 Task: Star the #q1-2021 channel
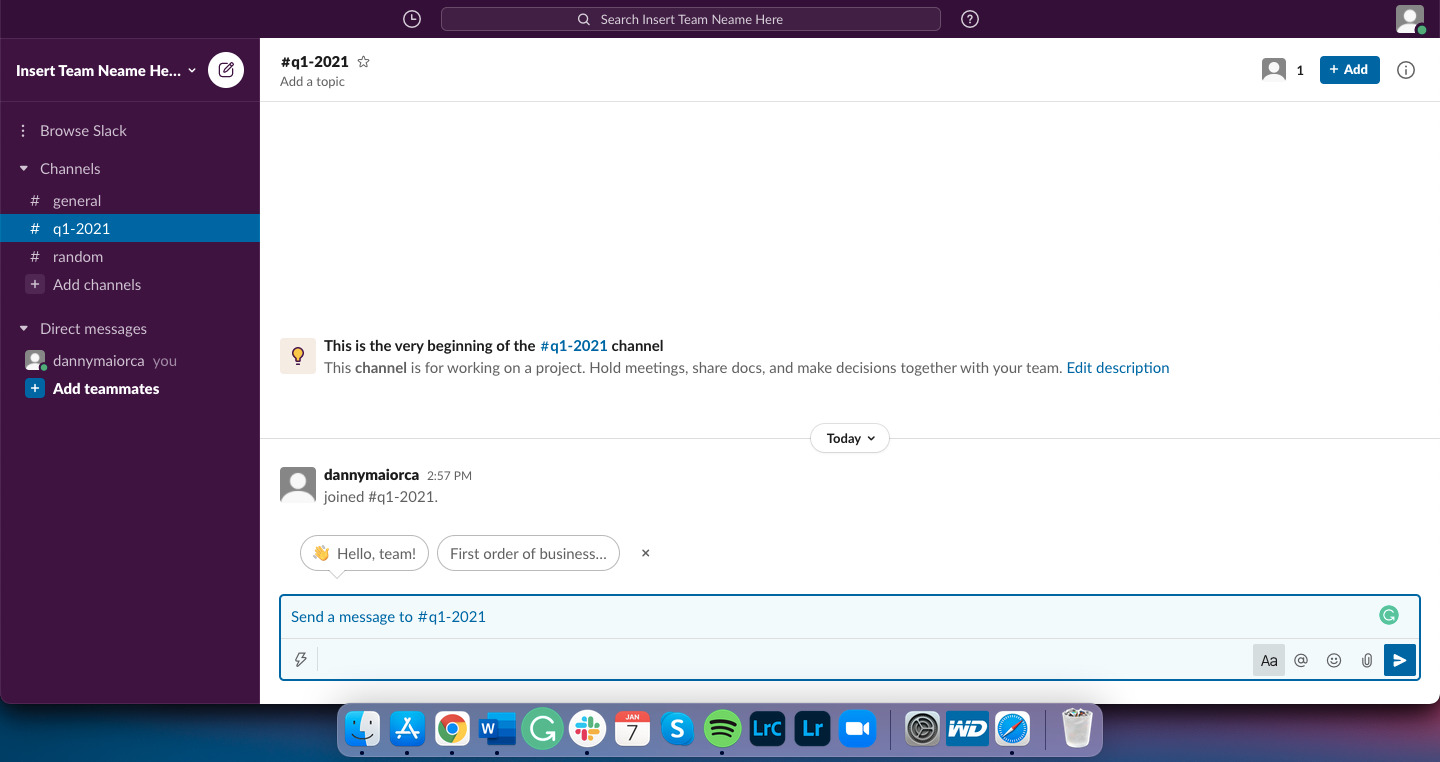(364, 62)
